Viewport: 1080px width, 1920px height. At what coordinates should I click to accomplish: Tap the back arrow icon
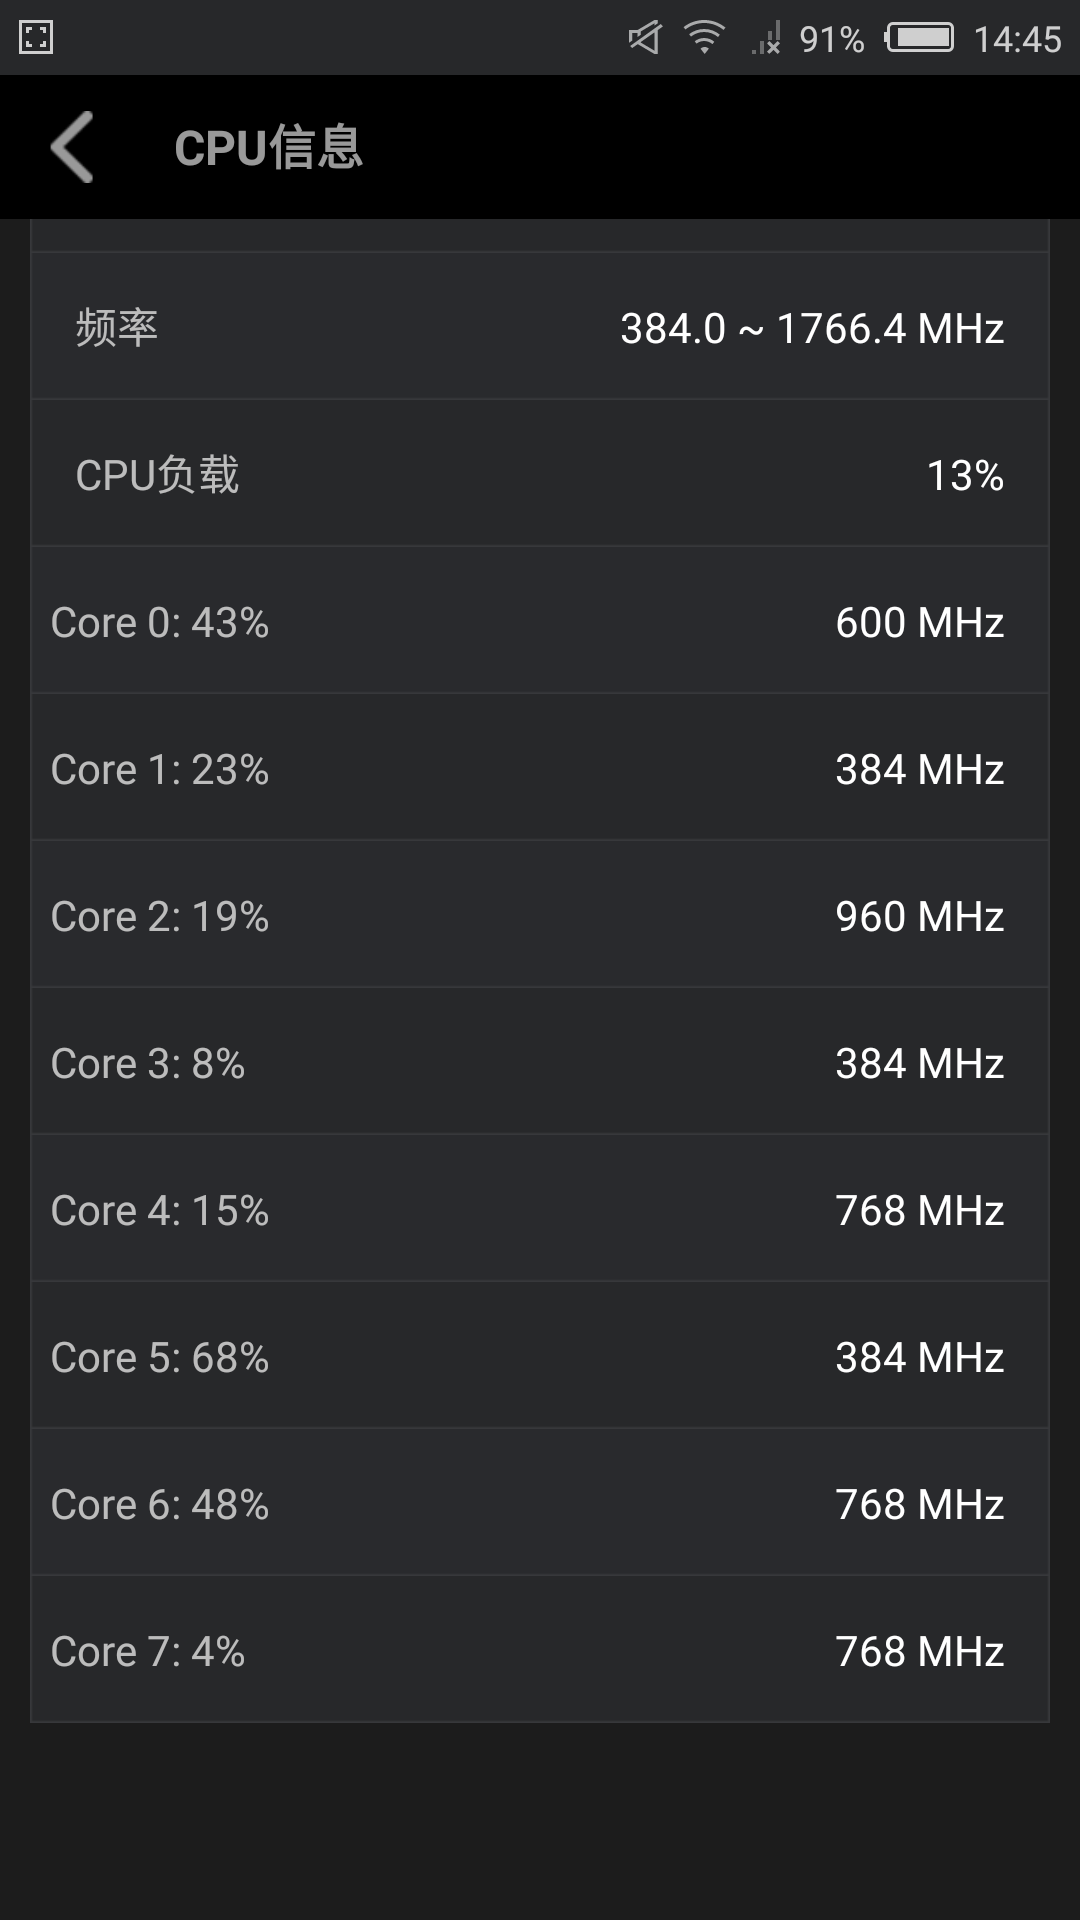72,147
